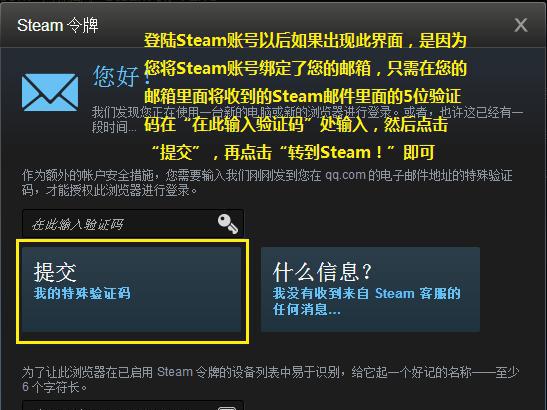This screenshot has width=547, height=410.
Task: Click the Steam 令牌 window title
Action: (58, 25)
